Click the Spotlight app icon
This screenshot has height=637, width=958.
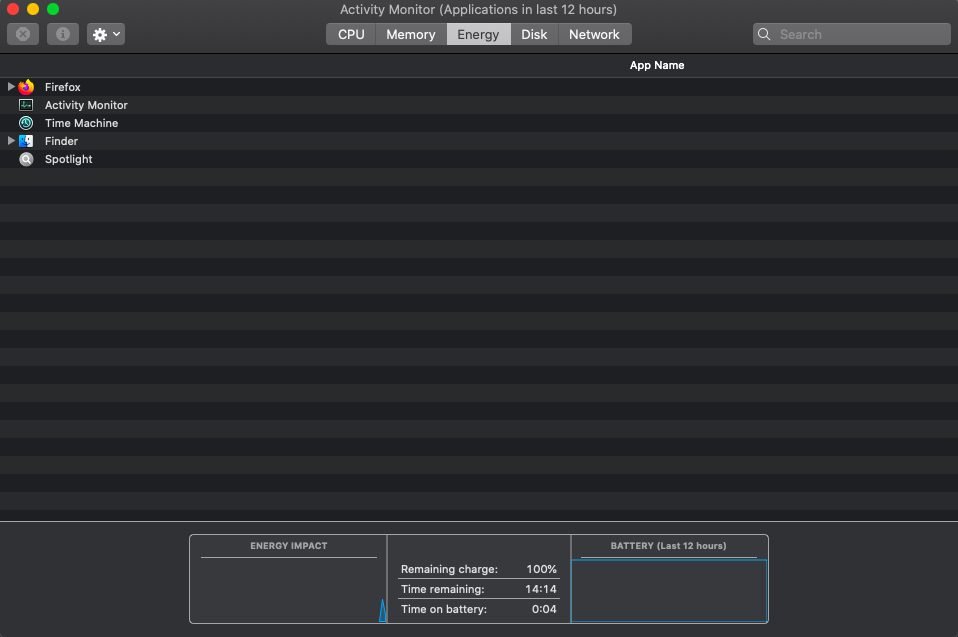26,159
